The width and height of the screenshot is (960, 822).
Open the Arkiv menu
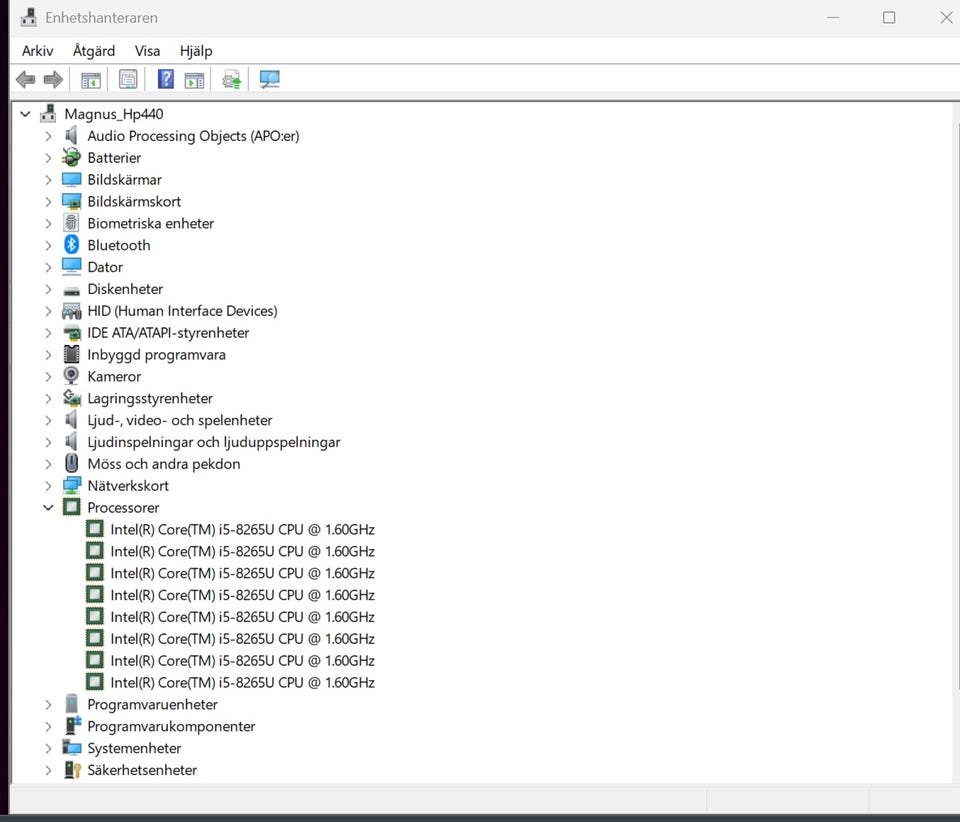click(x=37, y=51)
